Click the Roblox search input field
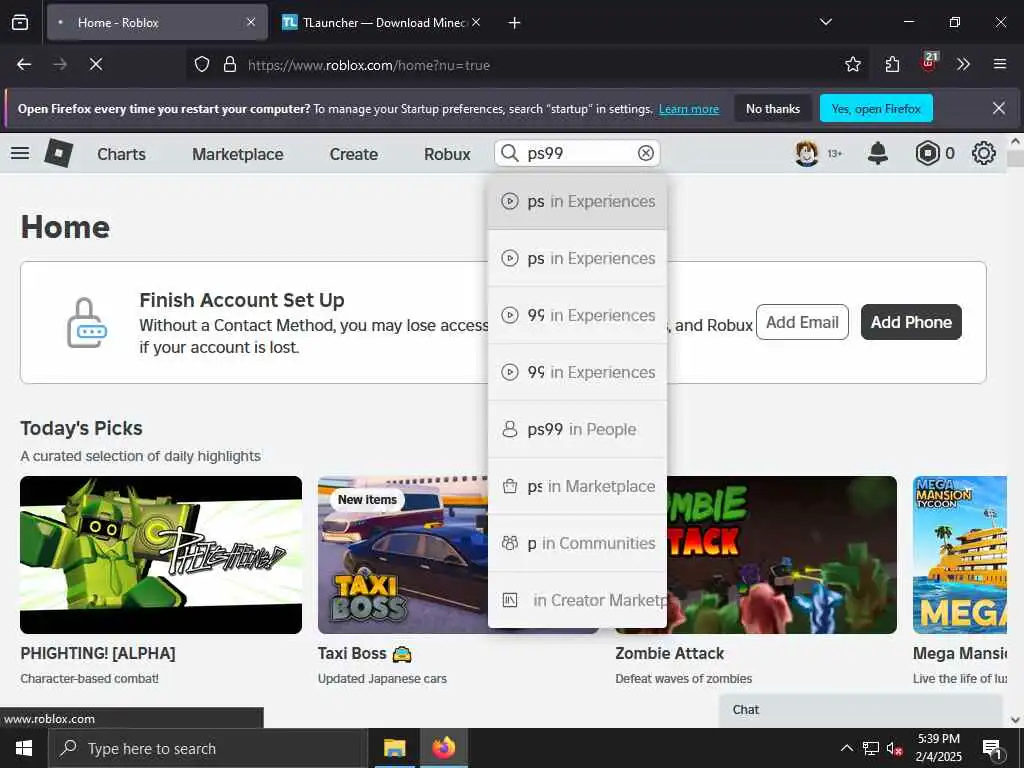The height and width of the screenshot is (768, 1024). coord(577,153)
